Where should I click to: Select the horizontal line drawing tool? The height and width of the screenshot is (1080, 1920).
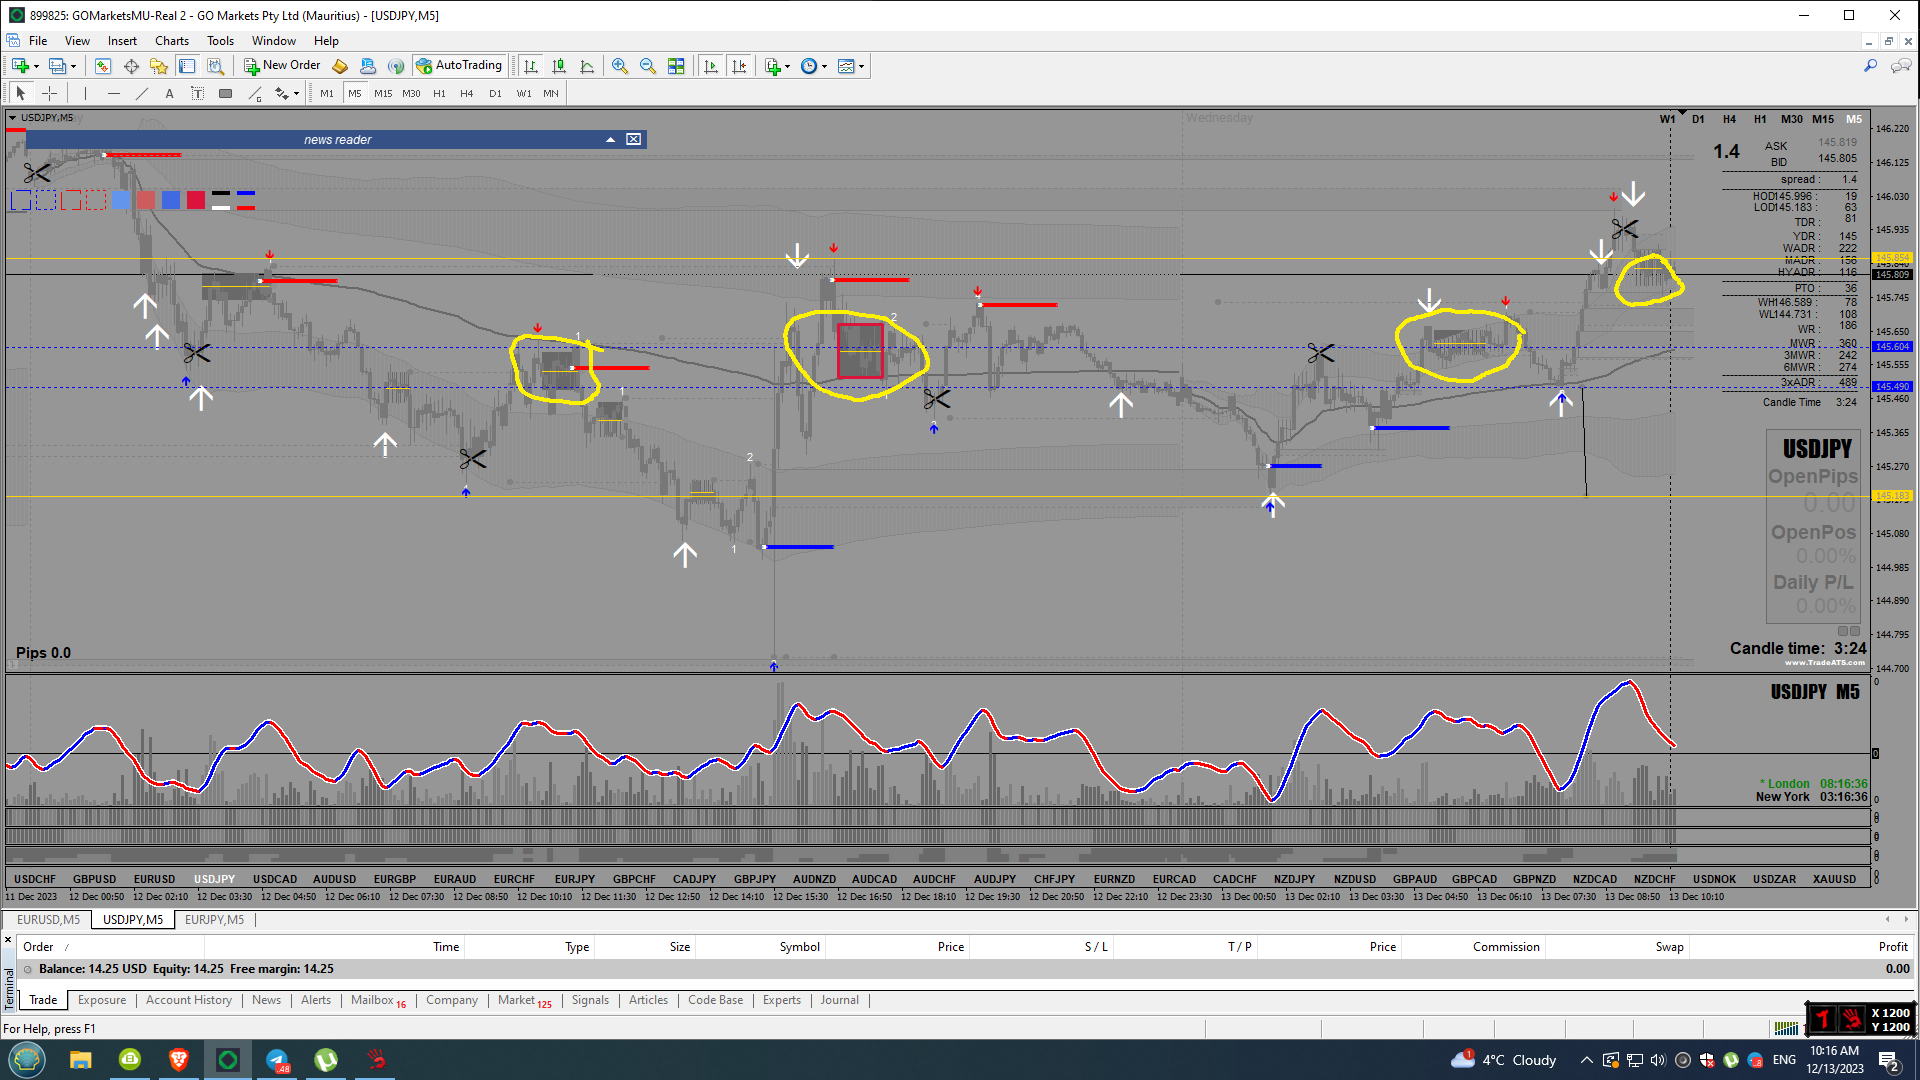click(113, 94)
